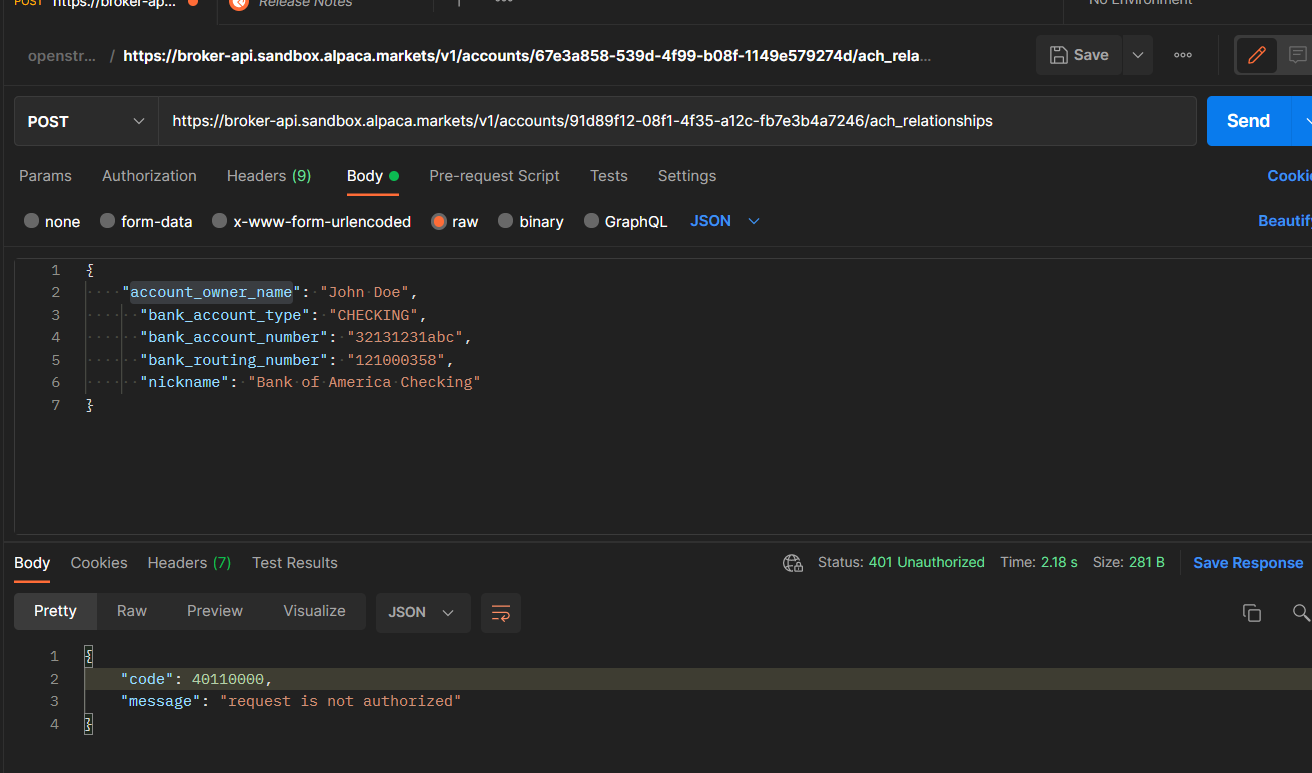The height and width of the screenshot is (773, 1312).
Task: Select the form-data body type
Action: click(146, 222)
